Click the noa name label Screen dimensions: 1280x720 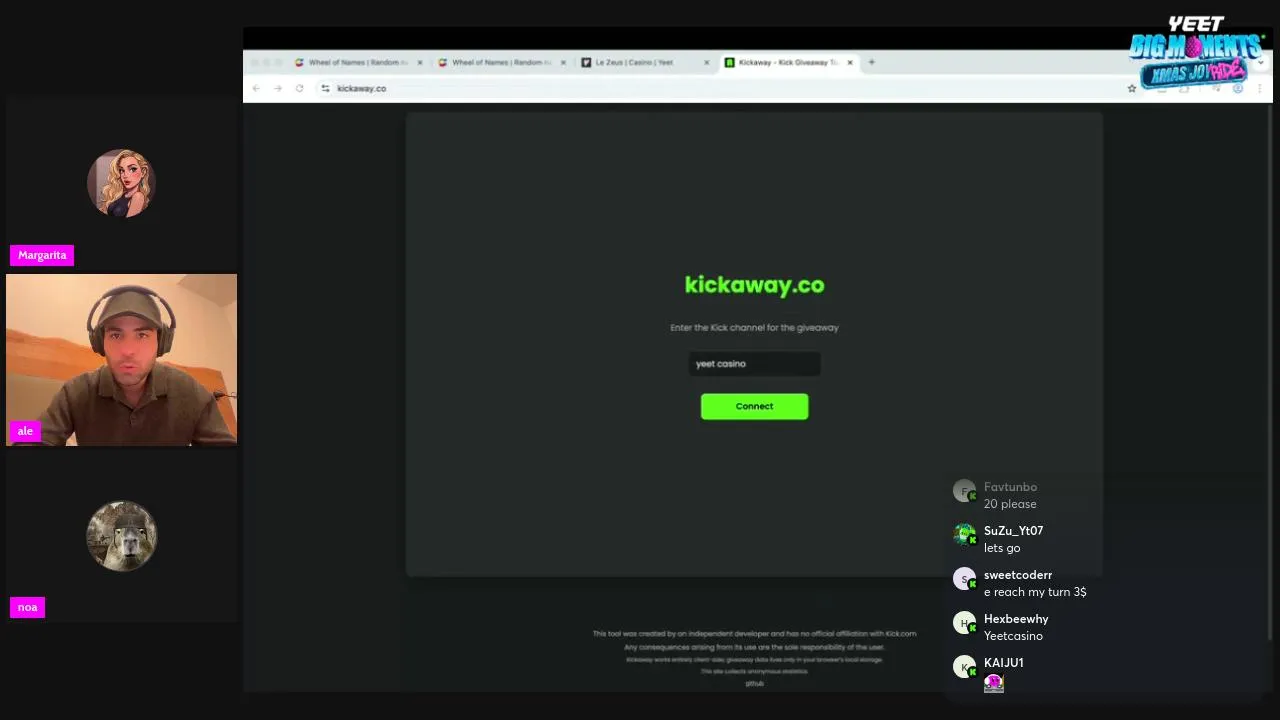27,607
